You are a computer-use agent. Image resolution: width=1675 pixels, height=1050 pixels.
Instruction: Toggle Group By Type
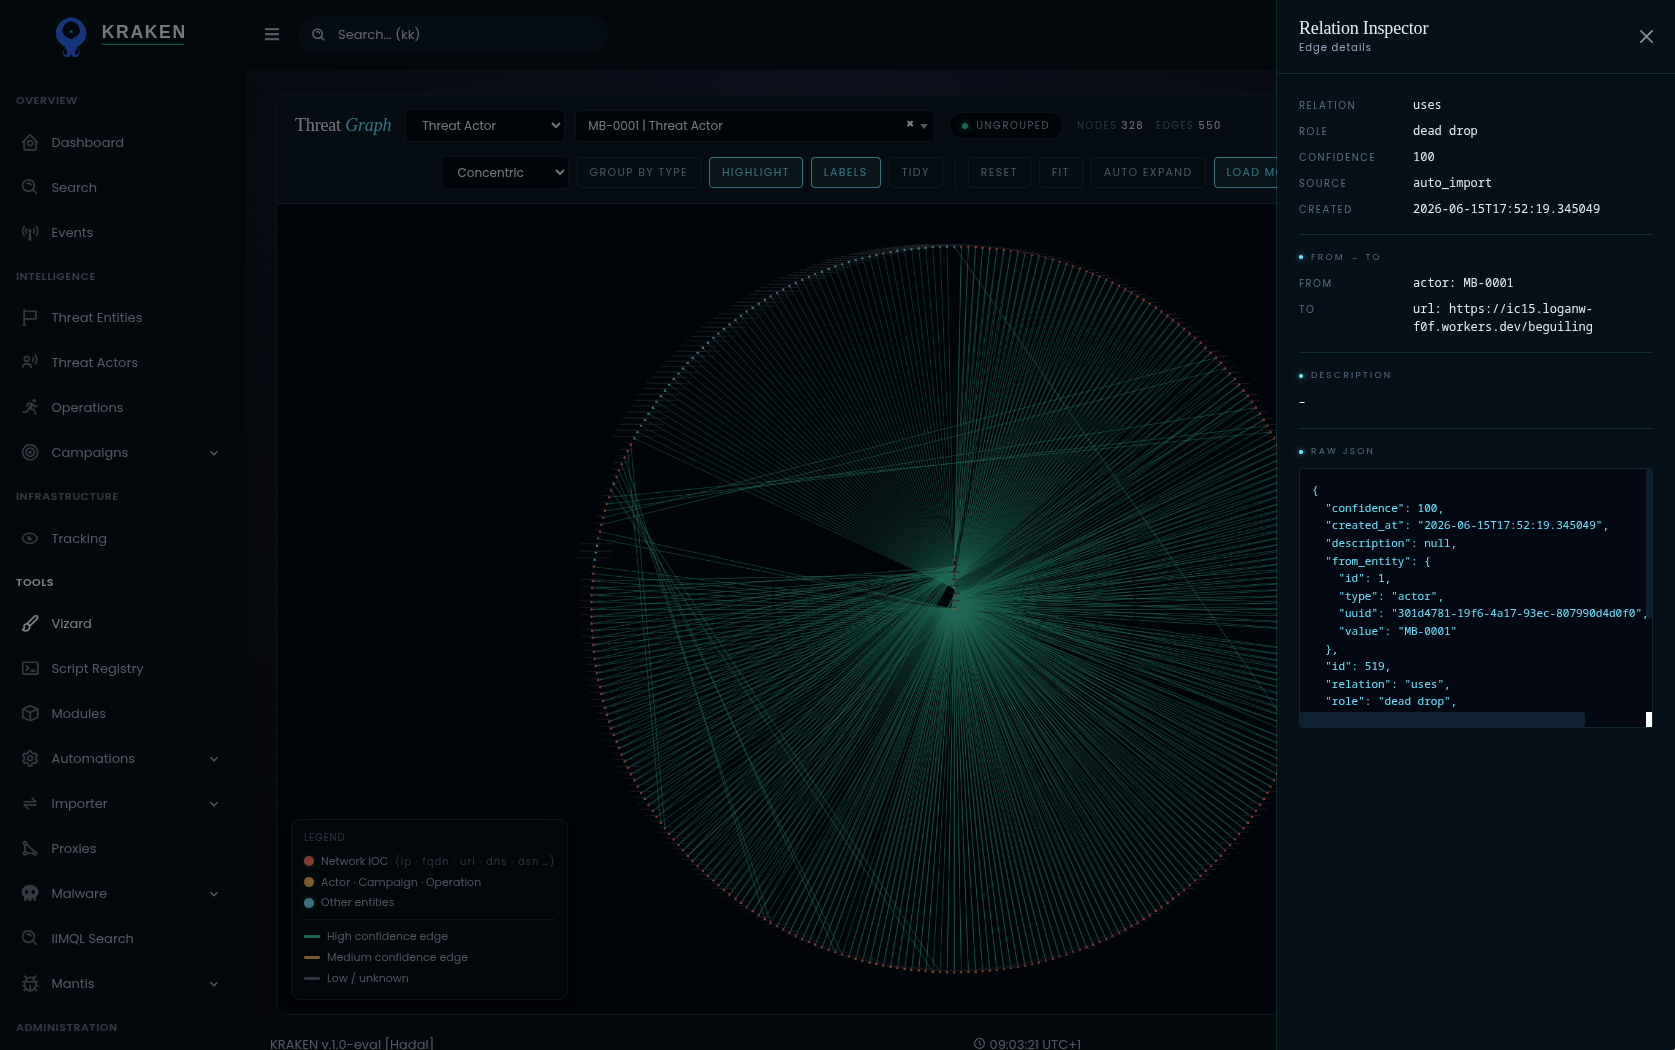click(638, 172)
